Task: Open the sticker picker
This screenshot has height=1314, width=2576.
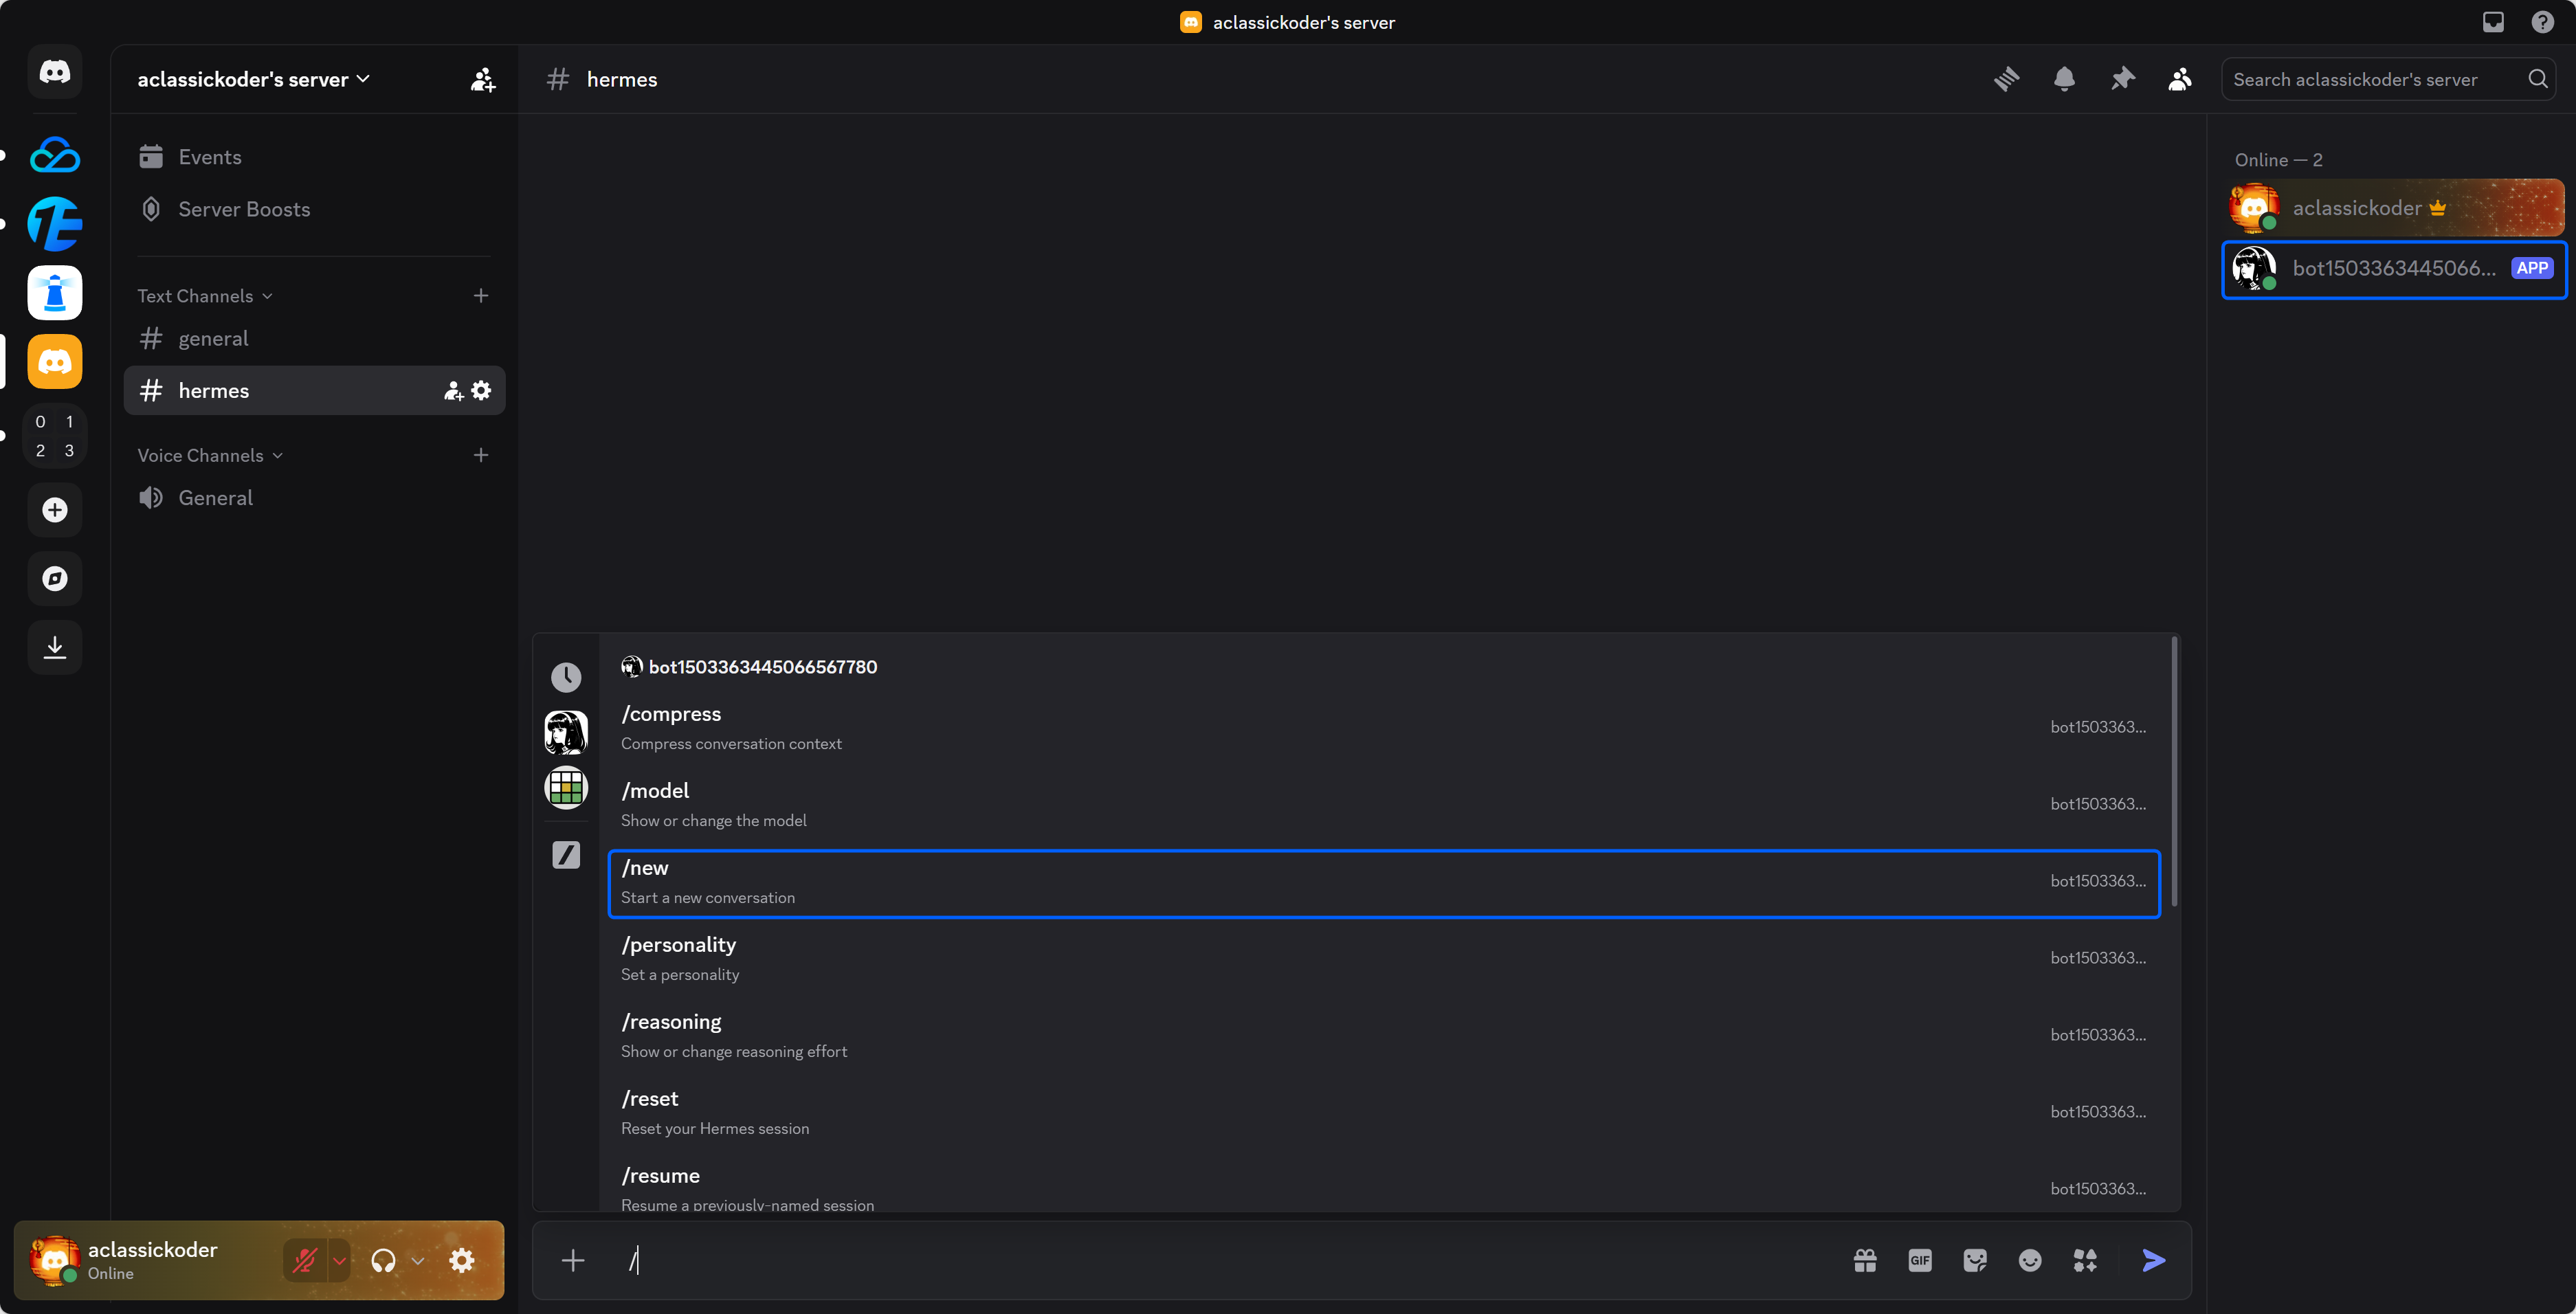Action: tap(1975, 1260)
